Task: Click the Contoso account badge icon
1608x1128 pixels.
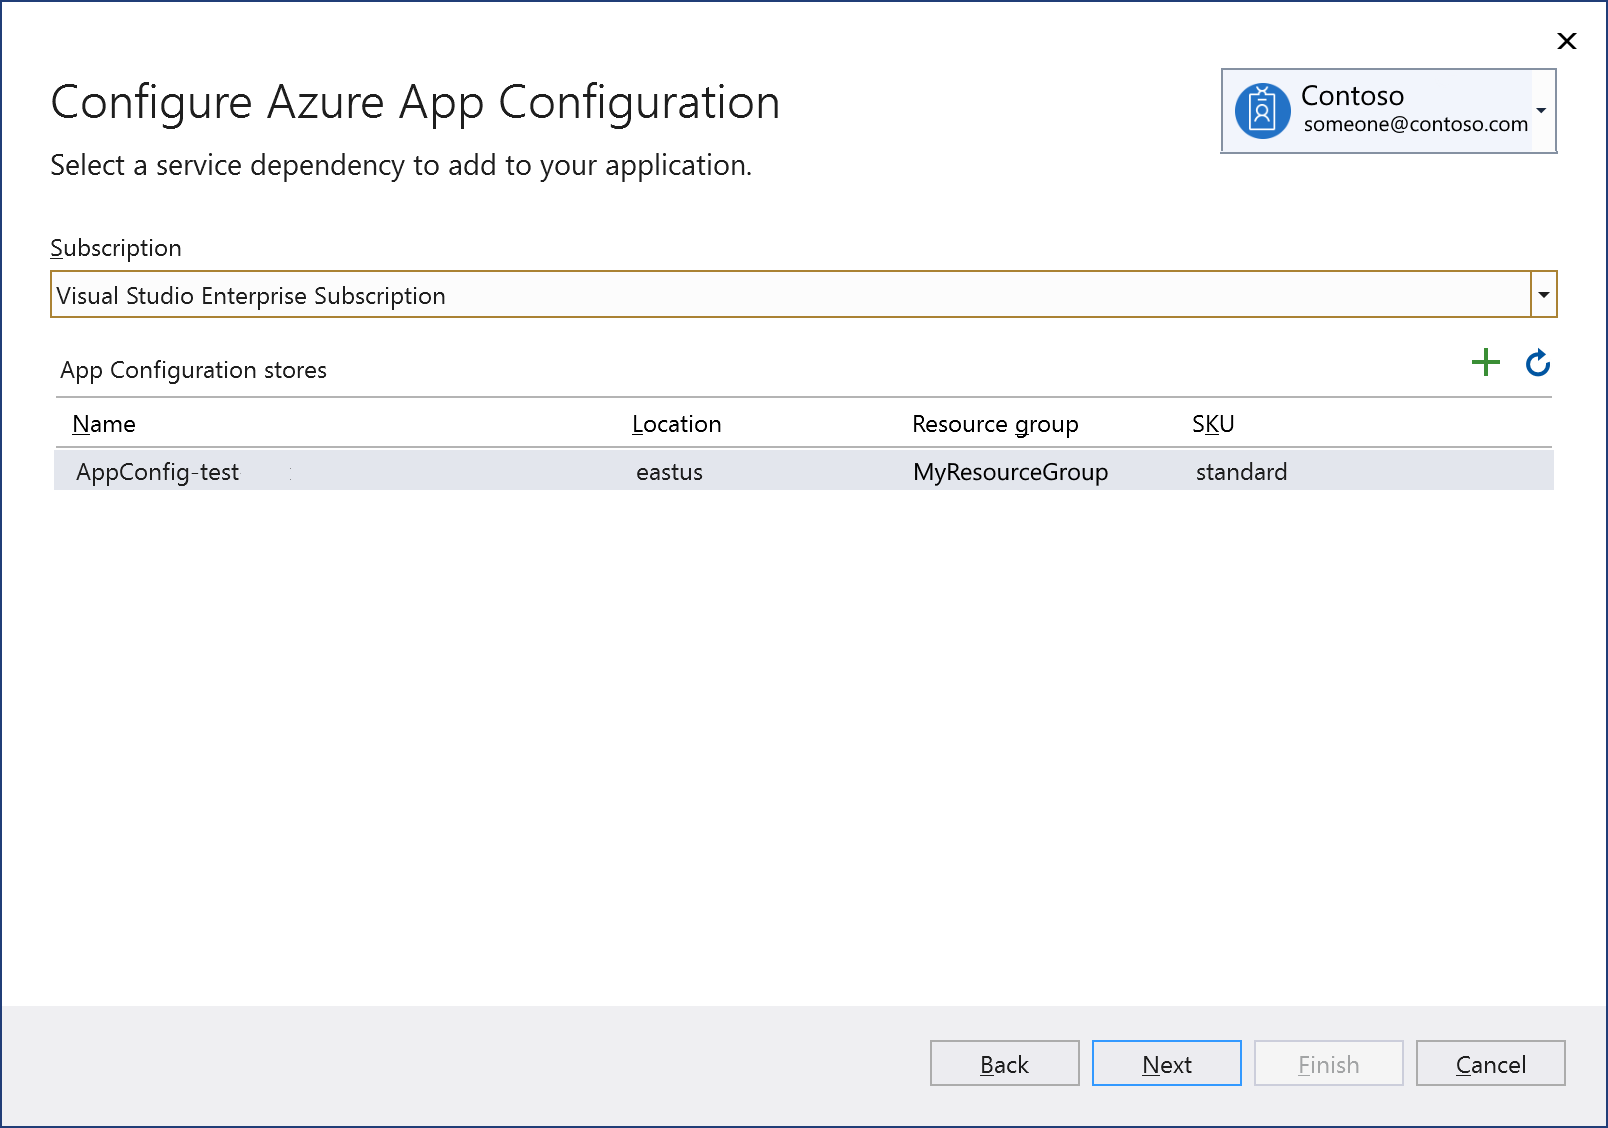Action: (1262, 110)
